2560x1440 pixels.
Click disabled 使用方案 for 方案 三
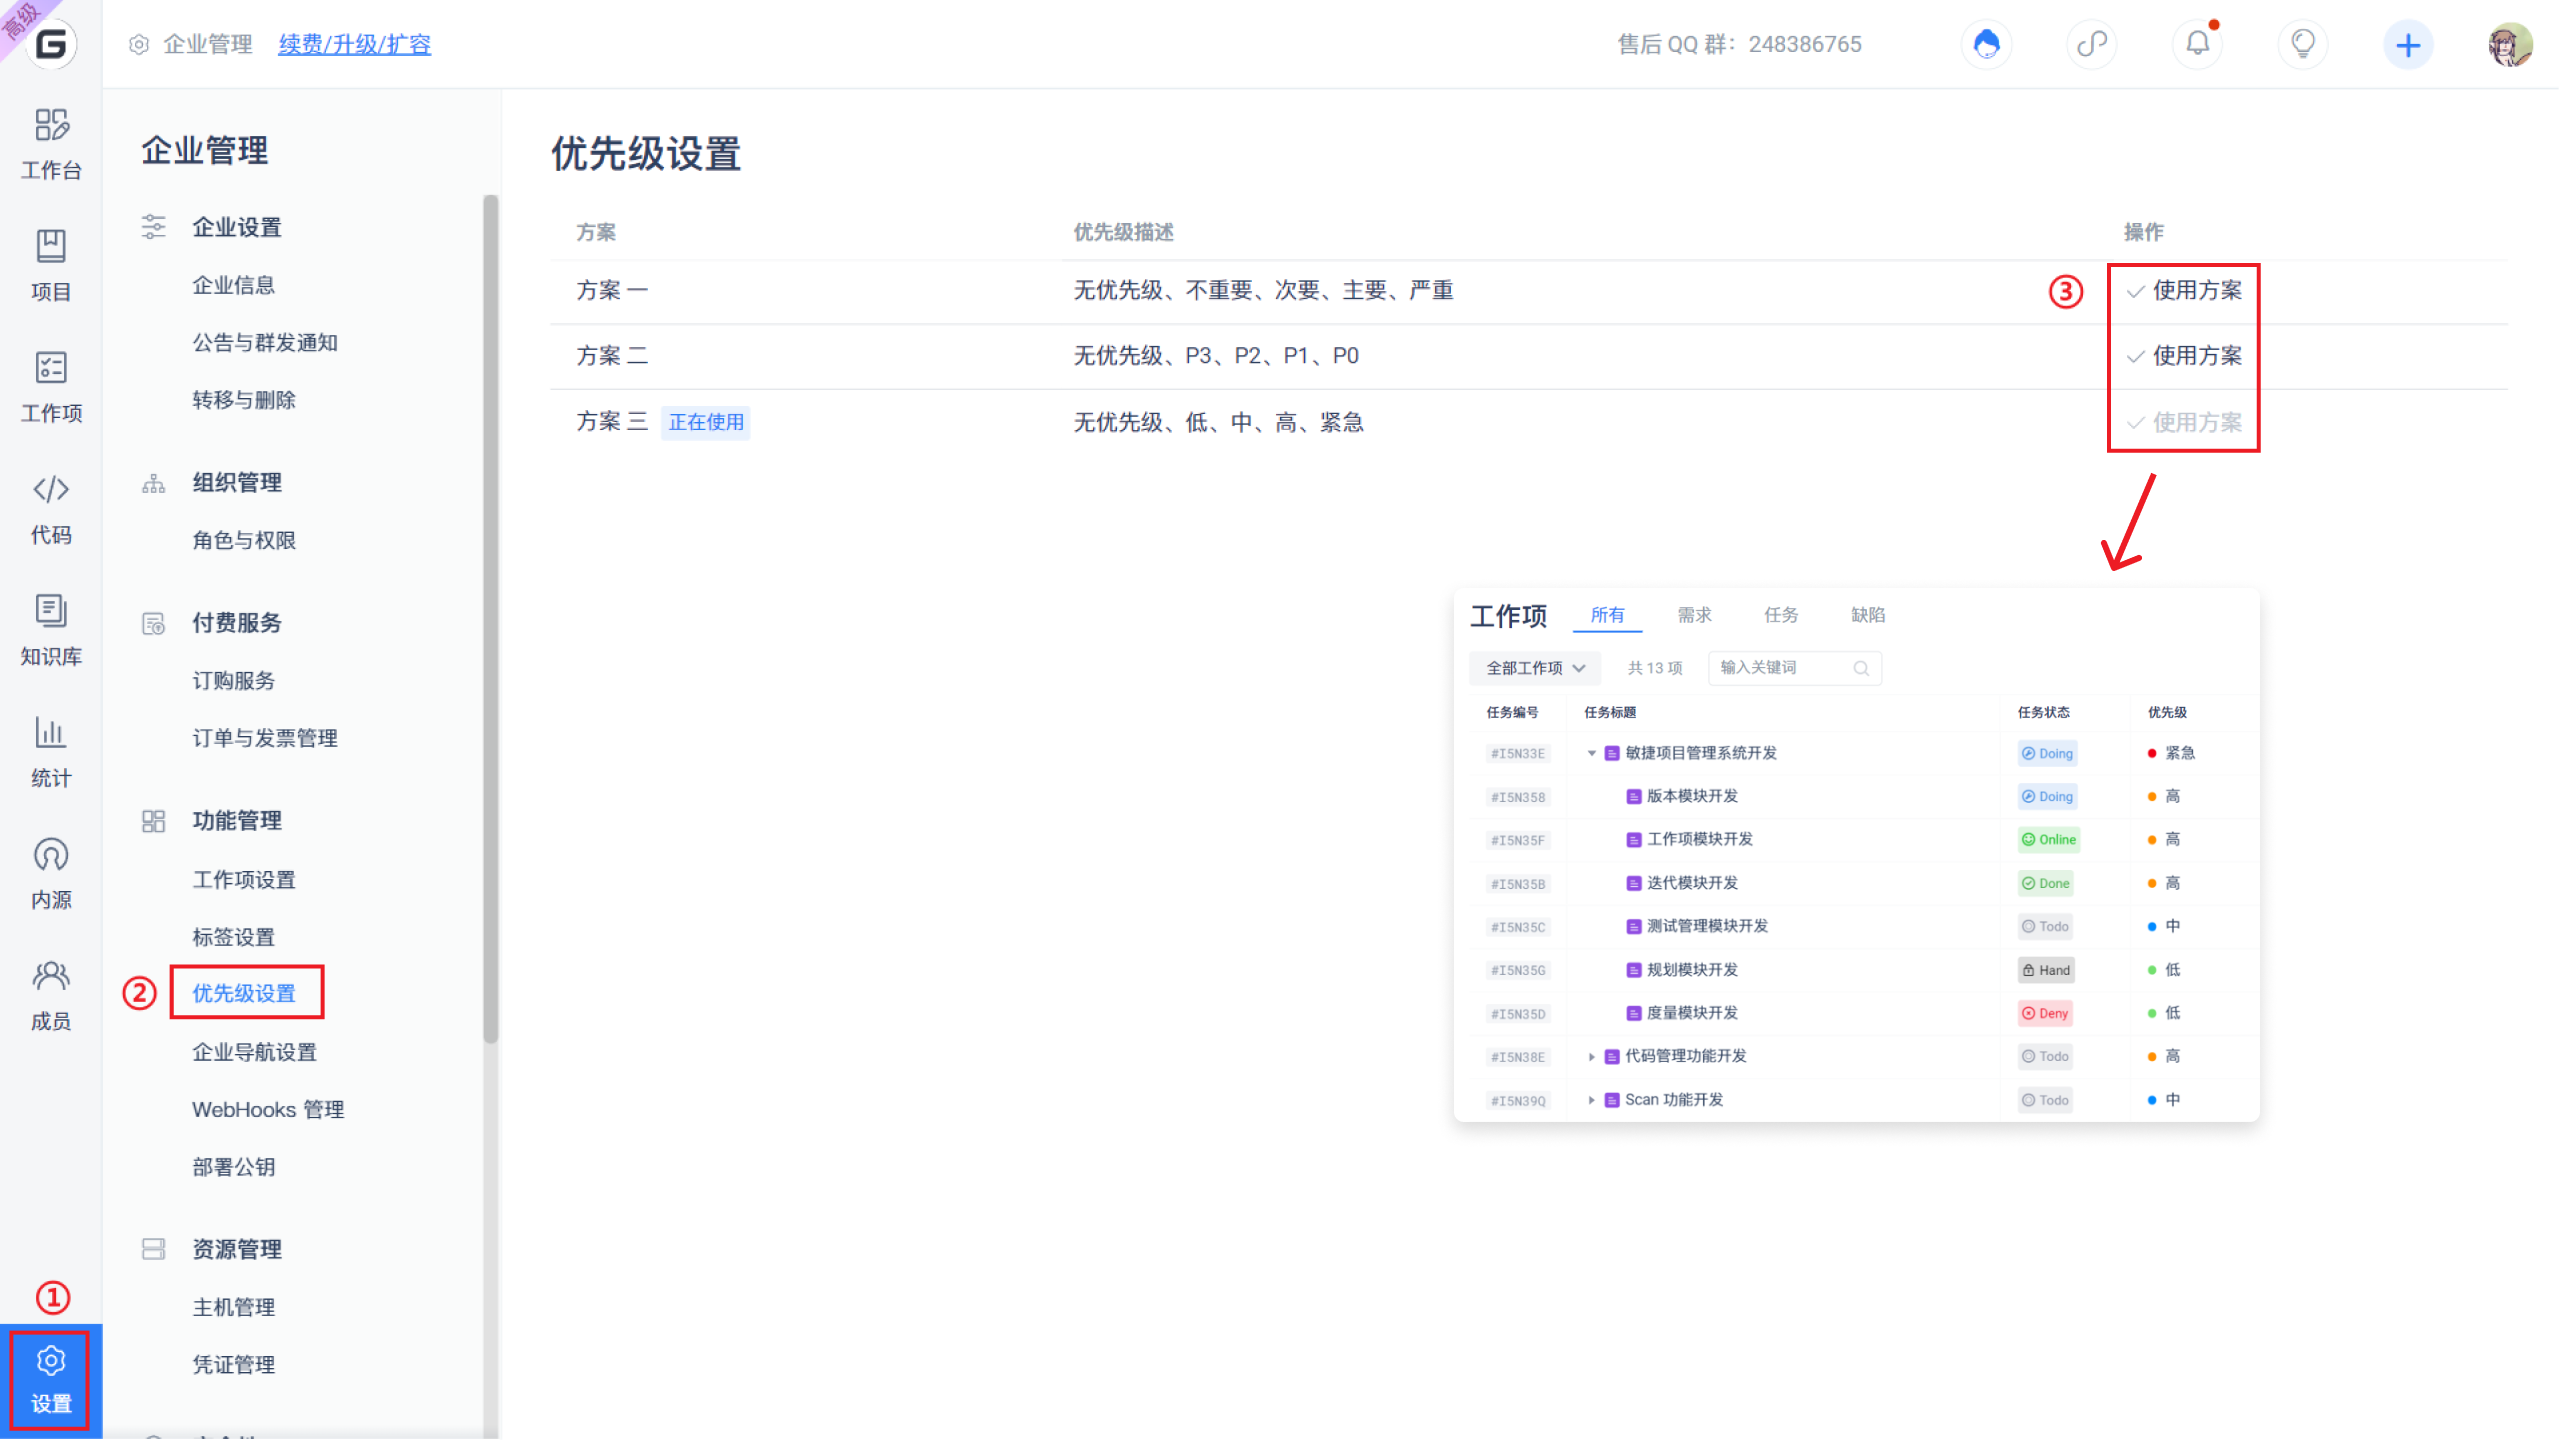2184,422
